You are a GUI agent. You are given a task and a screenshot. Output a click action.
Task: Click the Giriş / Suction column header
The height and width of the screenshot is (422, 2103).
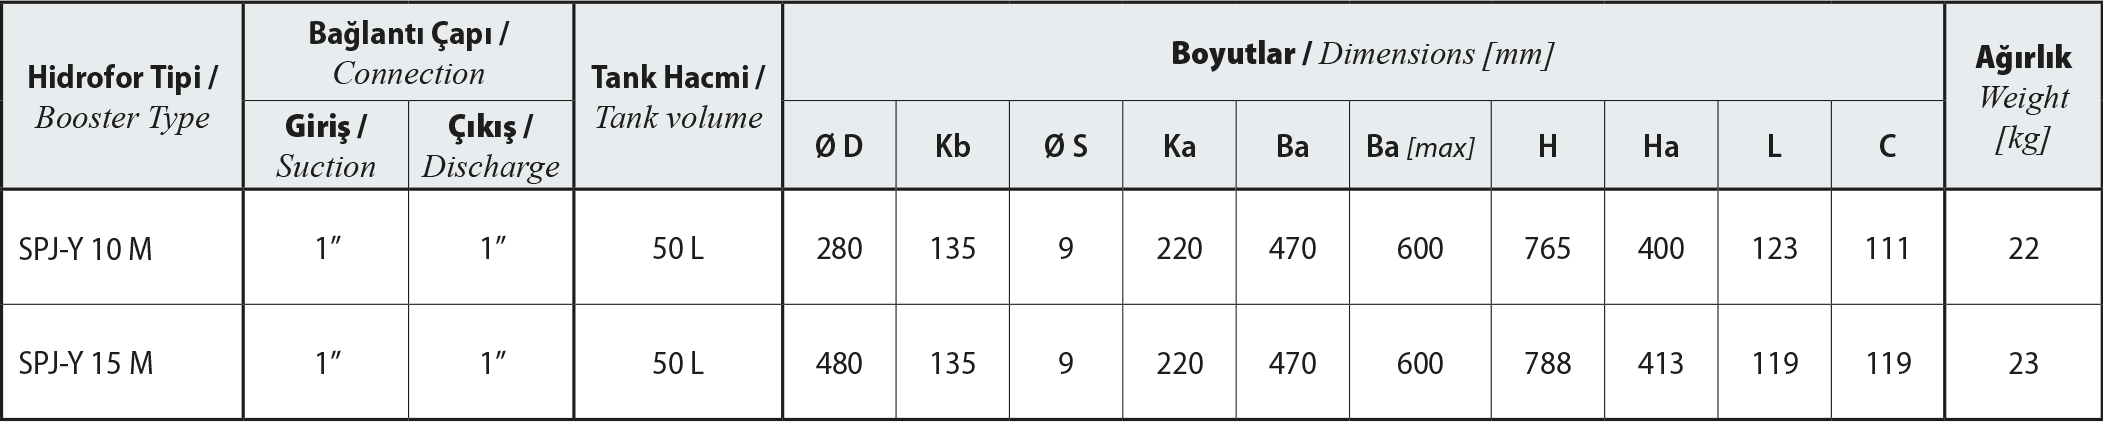pyautogui.click(x=326, y=146)
